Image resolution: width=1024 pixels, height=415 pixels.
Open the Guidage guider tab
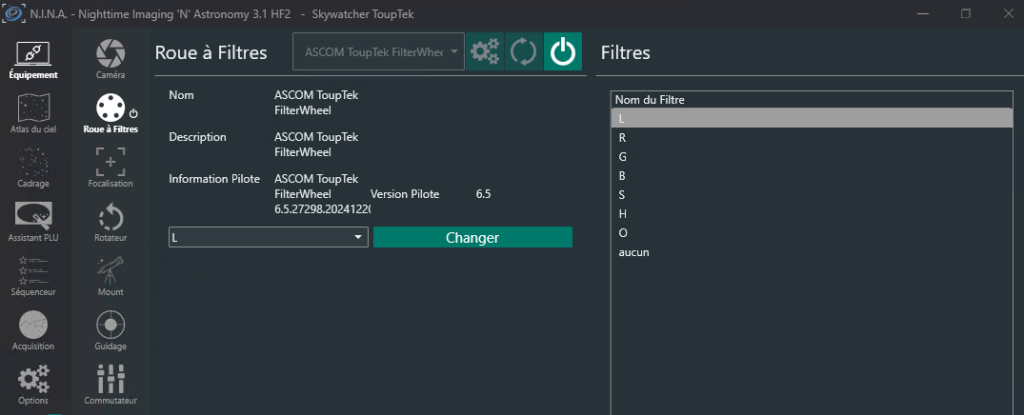(x=110, y=331)
